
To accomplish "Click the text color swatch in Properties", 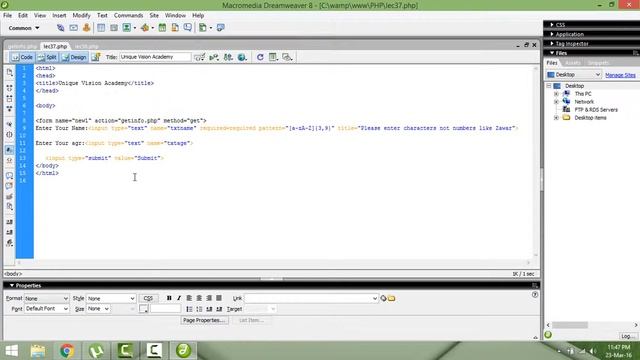I will click(143, 309).
